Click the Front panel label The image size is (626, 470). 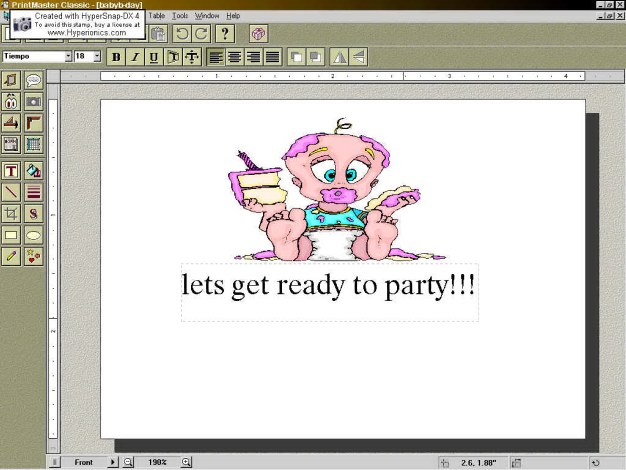[83, 462]
